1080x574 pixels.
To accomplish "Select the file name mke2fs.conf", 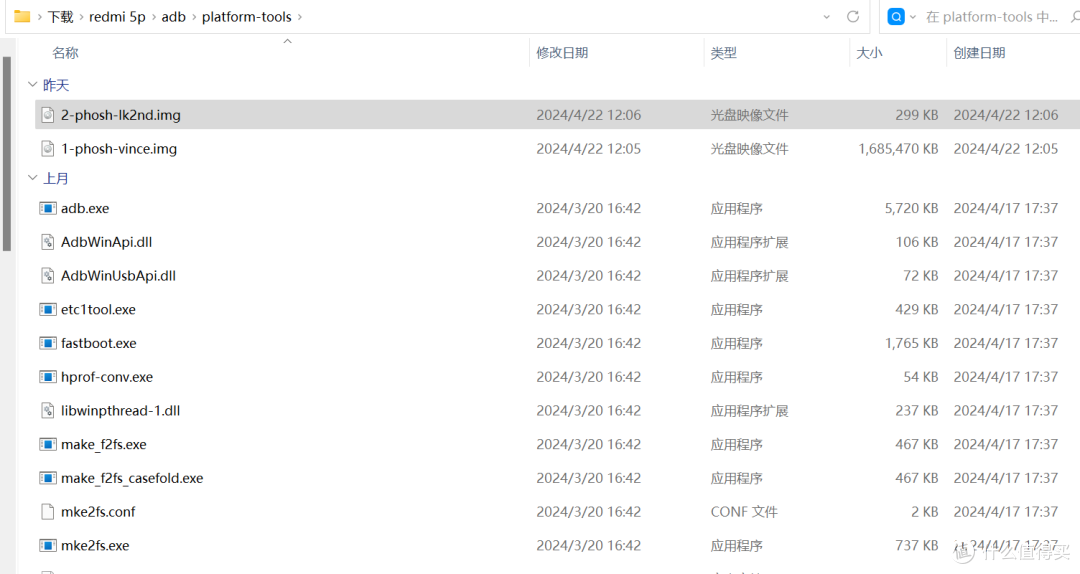I will [x=98, y=512].
